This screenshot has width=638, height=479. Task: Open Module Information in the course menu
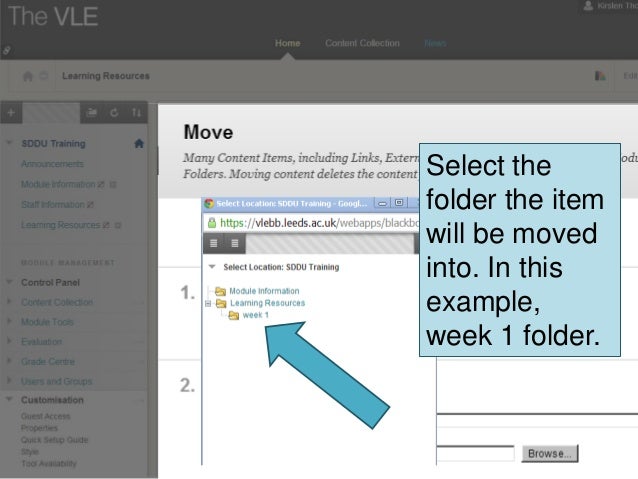(58, 184)
